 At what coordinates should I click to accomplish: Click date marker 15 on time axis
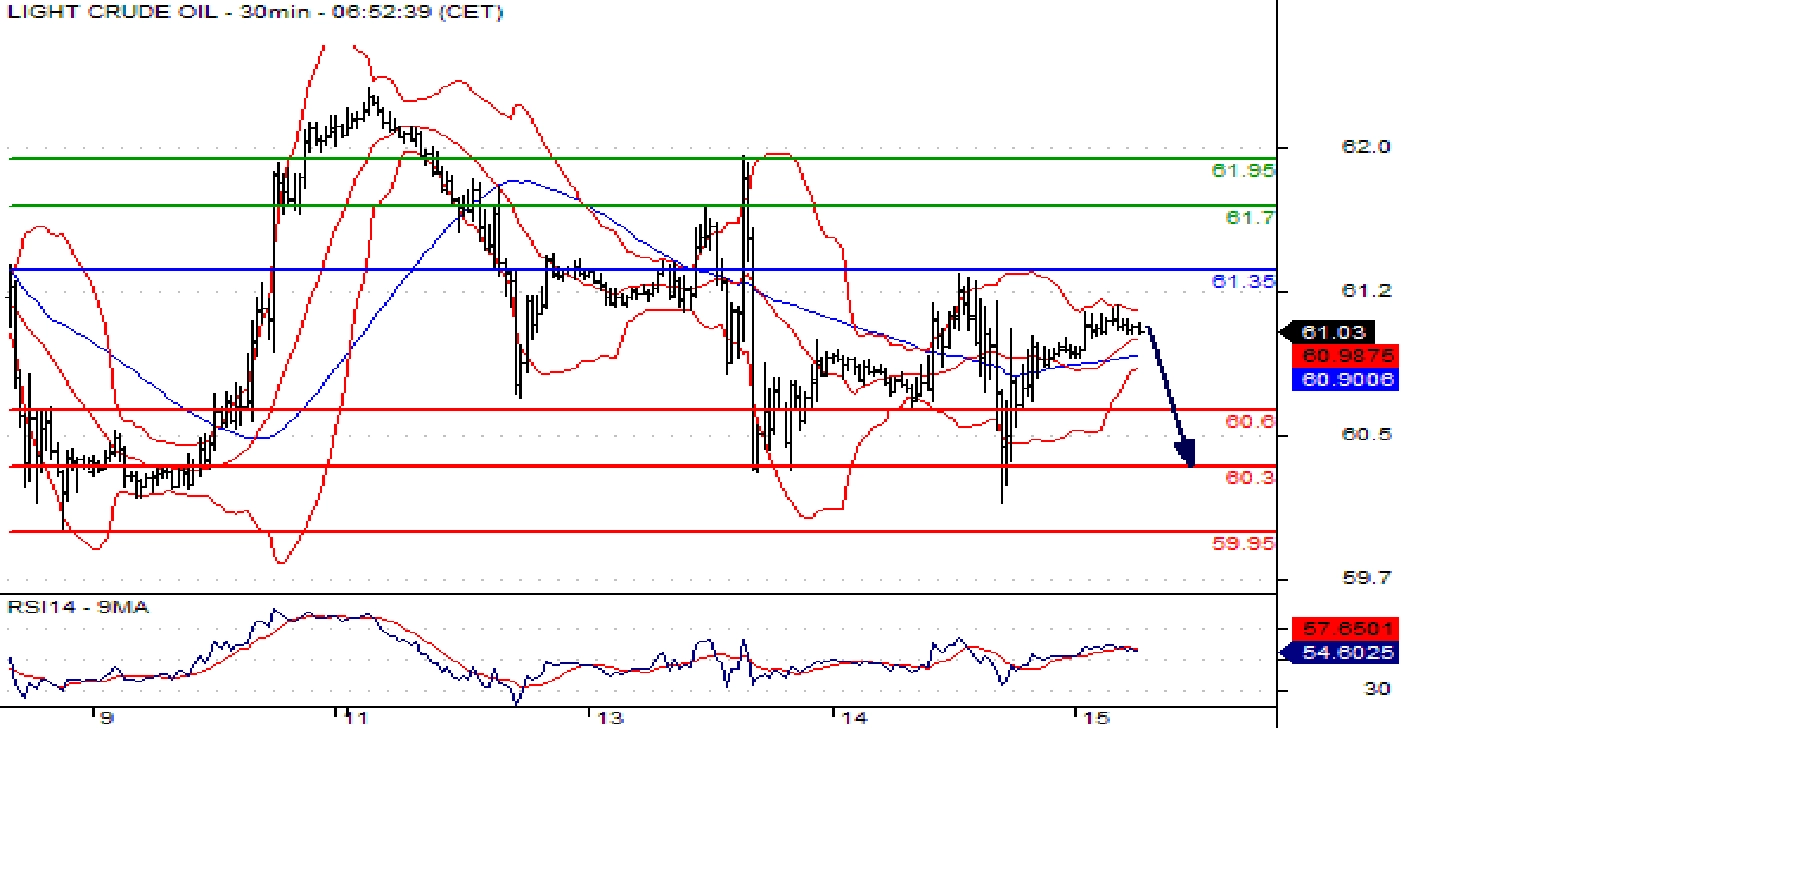[1097, 718]
